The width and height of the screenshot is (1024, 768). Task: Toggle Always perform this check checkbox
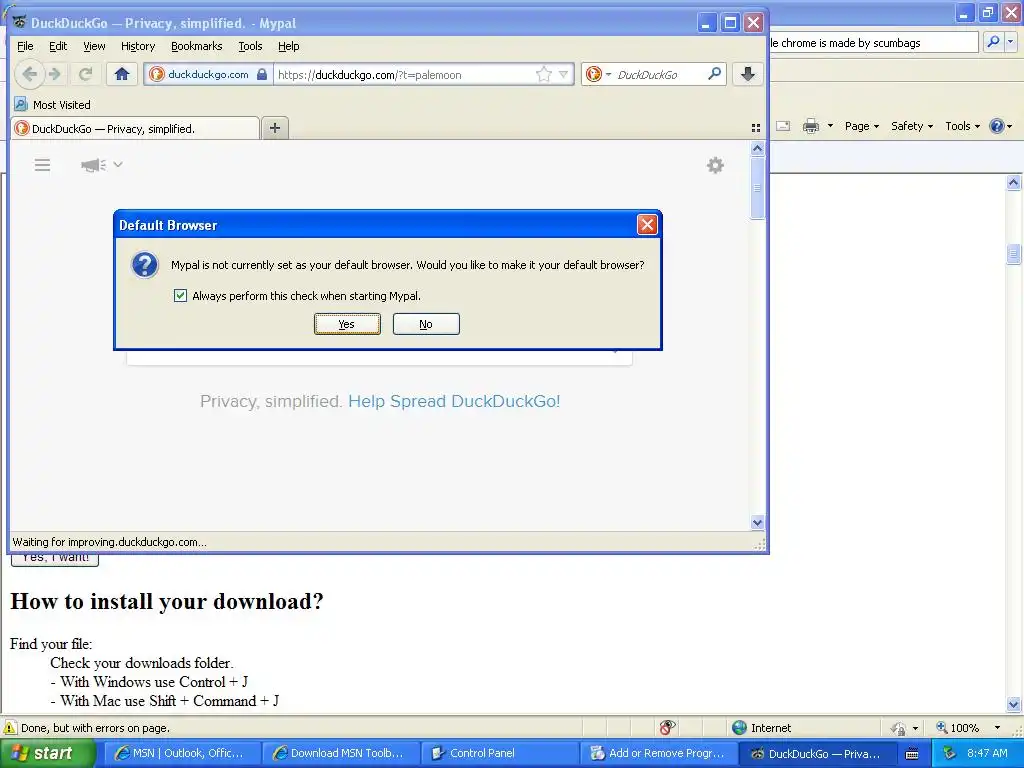pos(180,296)
